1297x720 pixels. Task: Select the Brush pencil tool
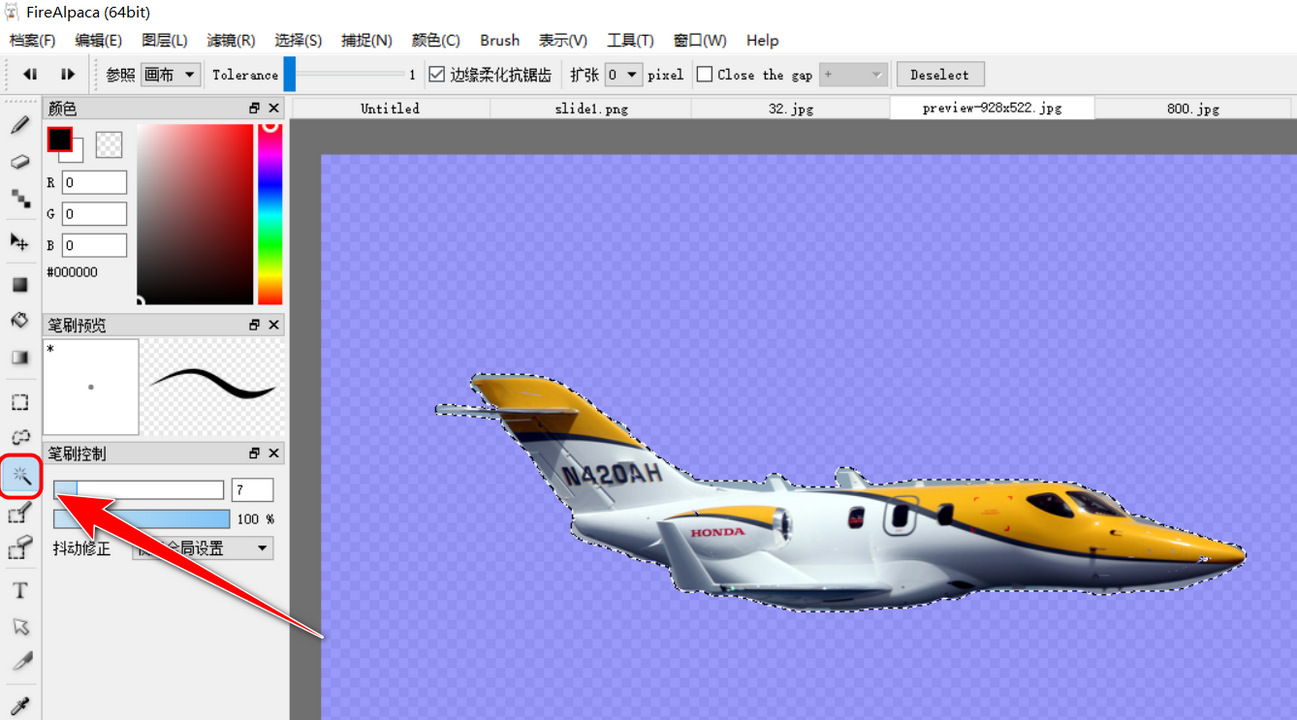coord(19,126)
